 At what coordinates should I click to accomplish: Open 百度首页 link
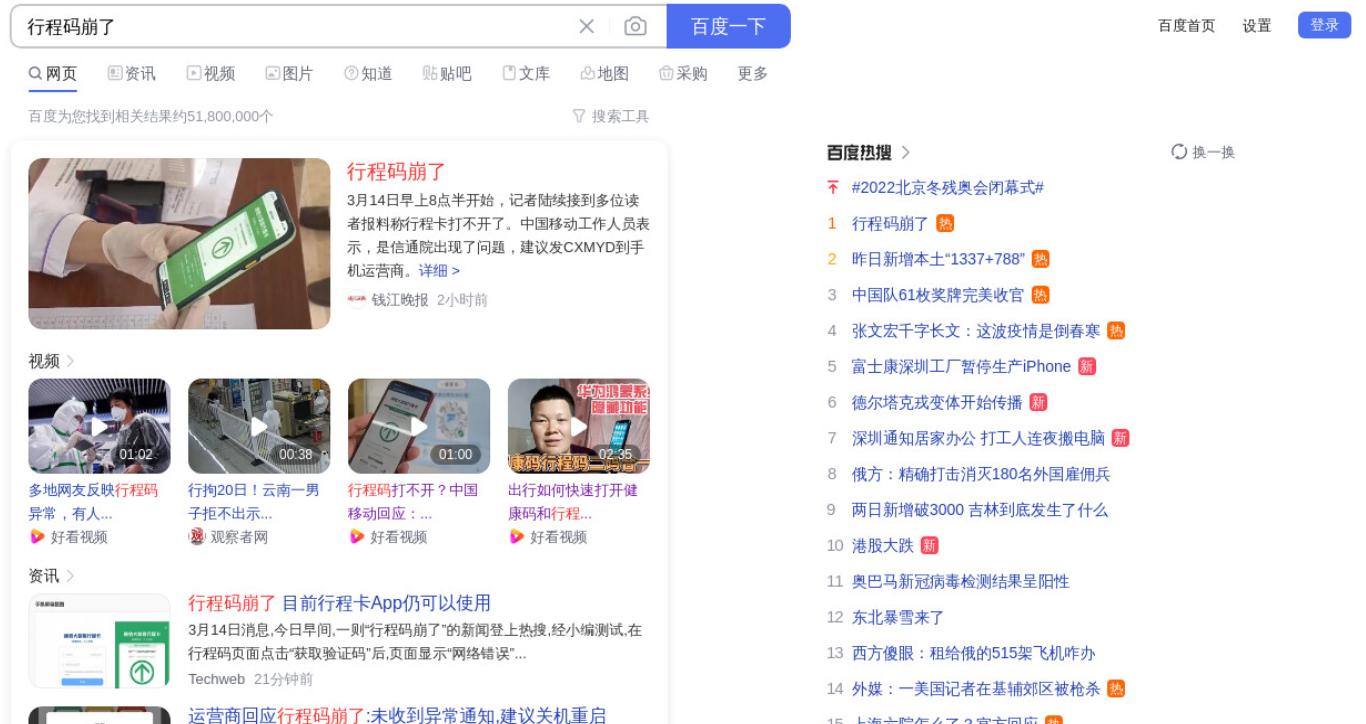(1186, 26)
